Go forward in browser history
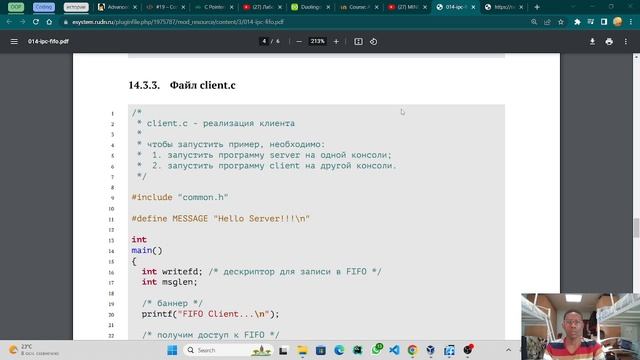 (22, 22)
